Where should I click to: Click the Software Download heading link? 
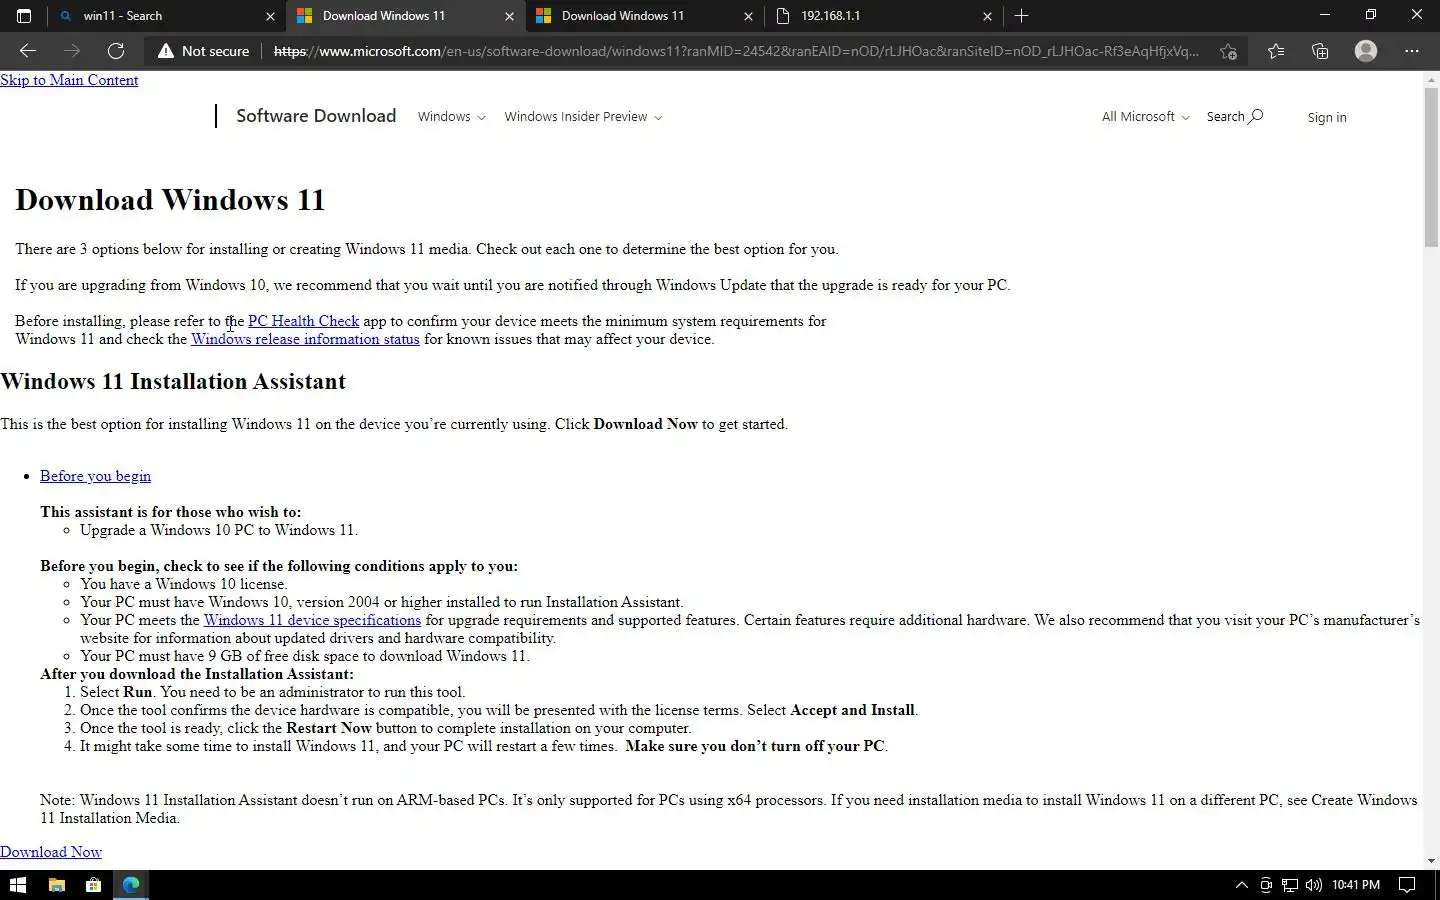[x=316, y=116]
